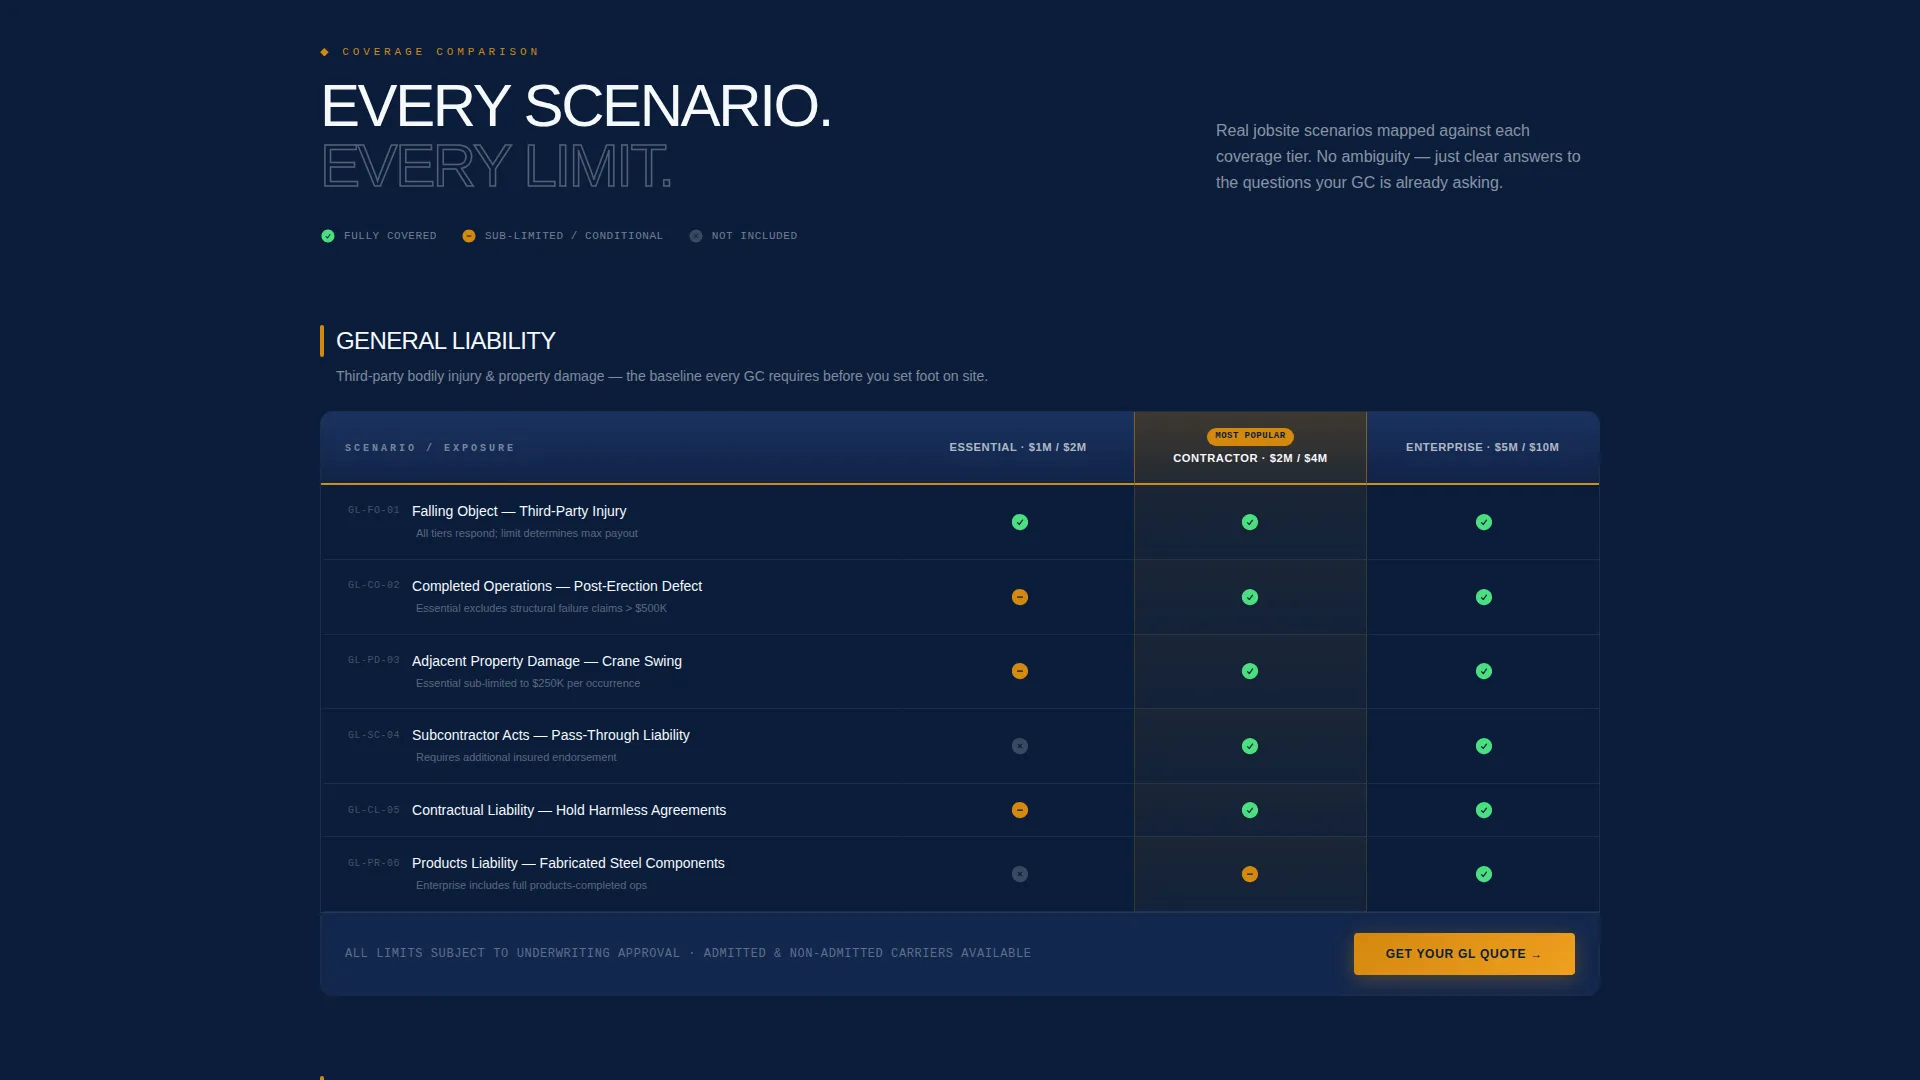Click scenario code GL-FO-01
Screen dimensions: 1920x1080
(373, 510)
